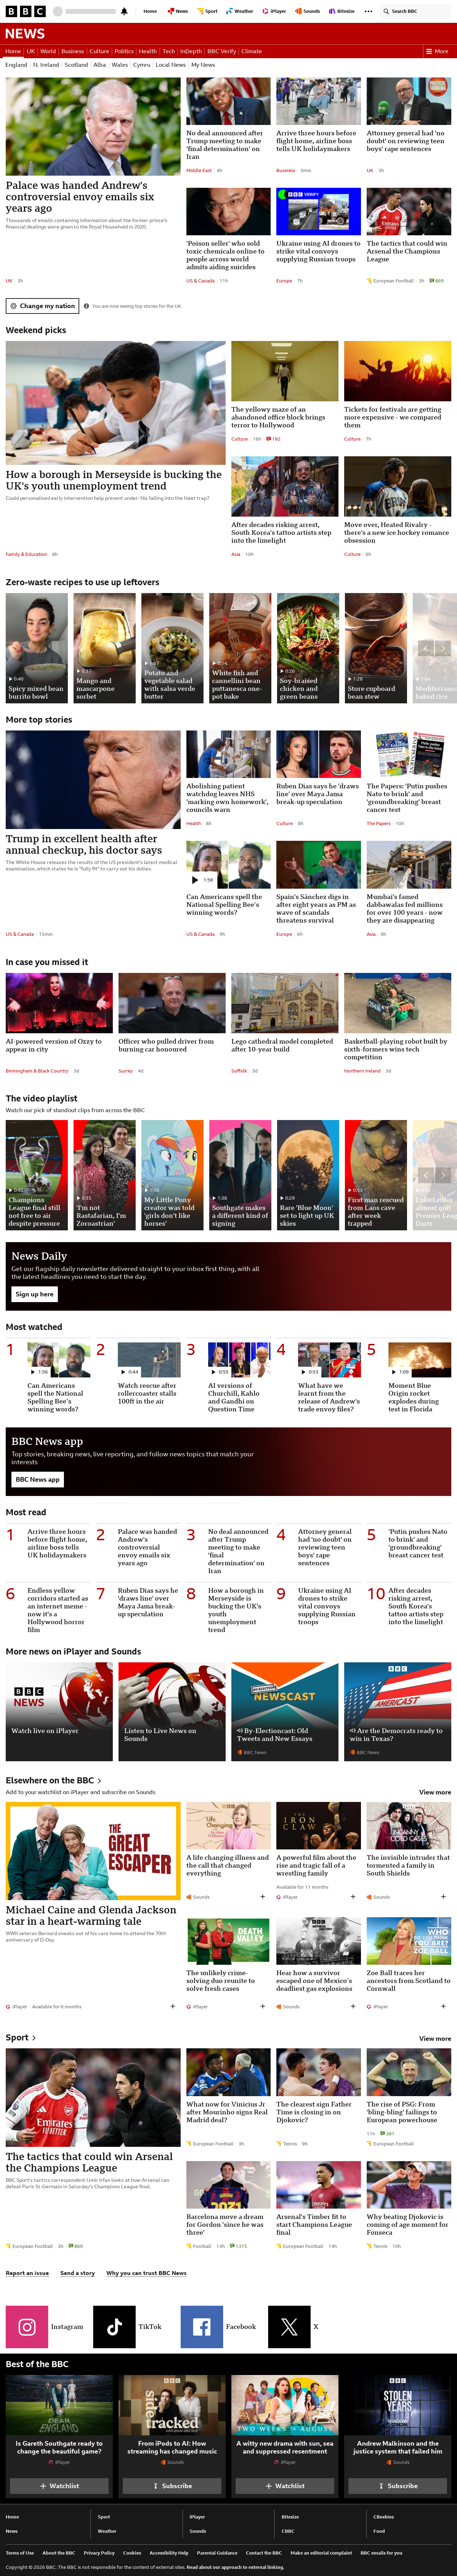
Task: Switch to the Scotland regional tab
Action: click(x=76, y=65)
